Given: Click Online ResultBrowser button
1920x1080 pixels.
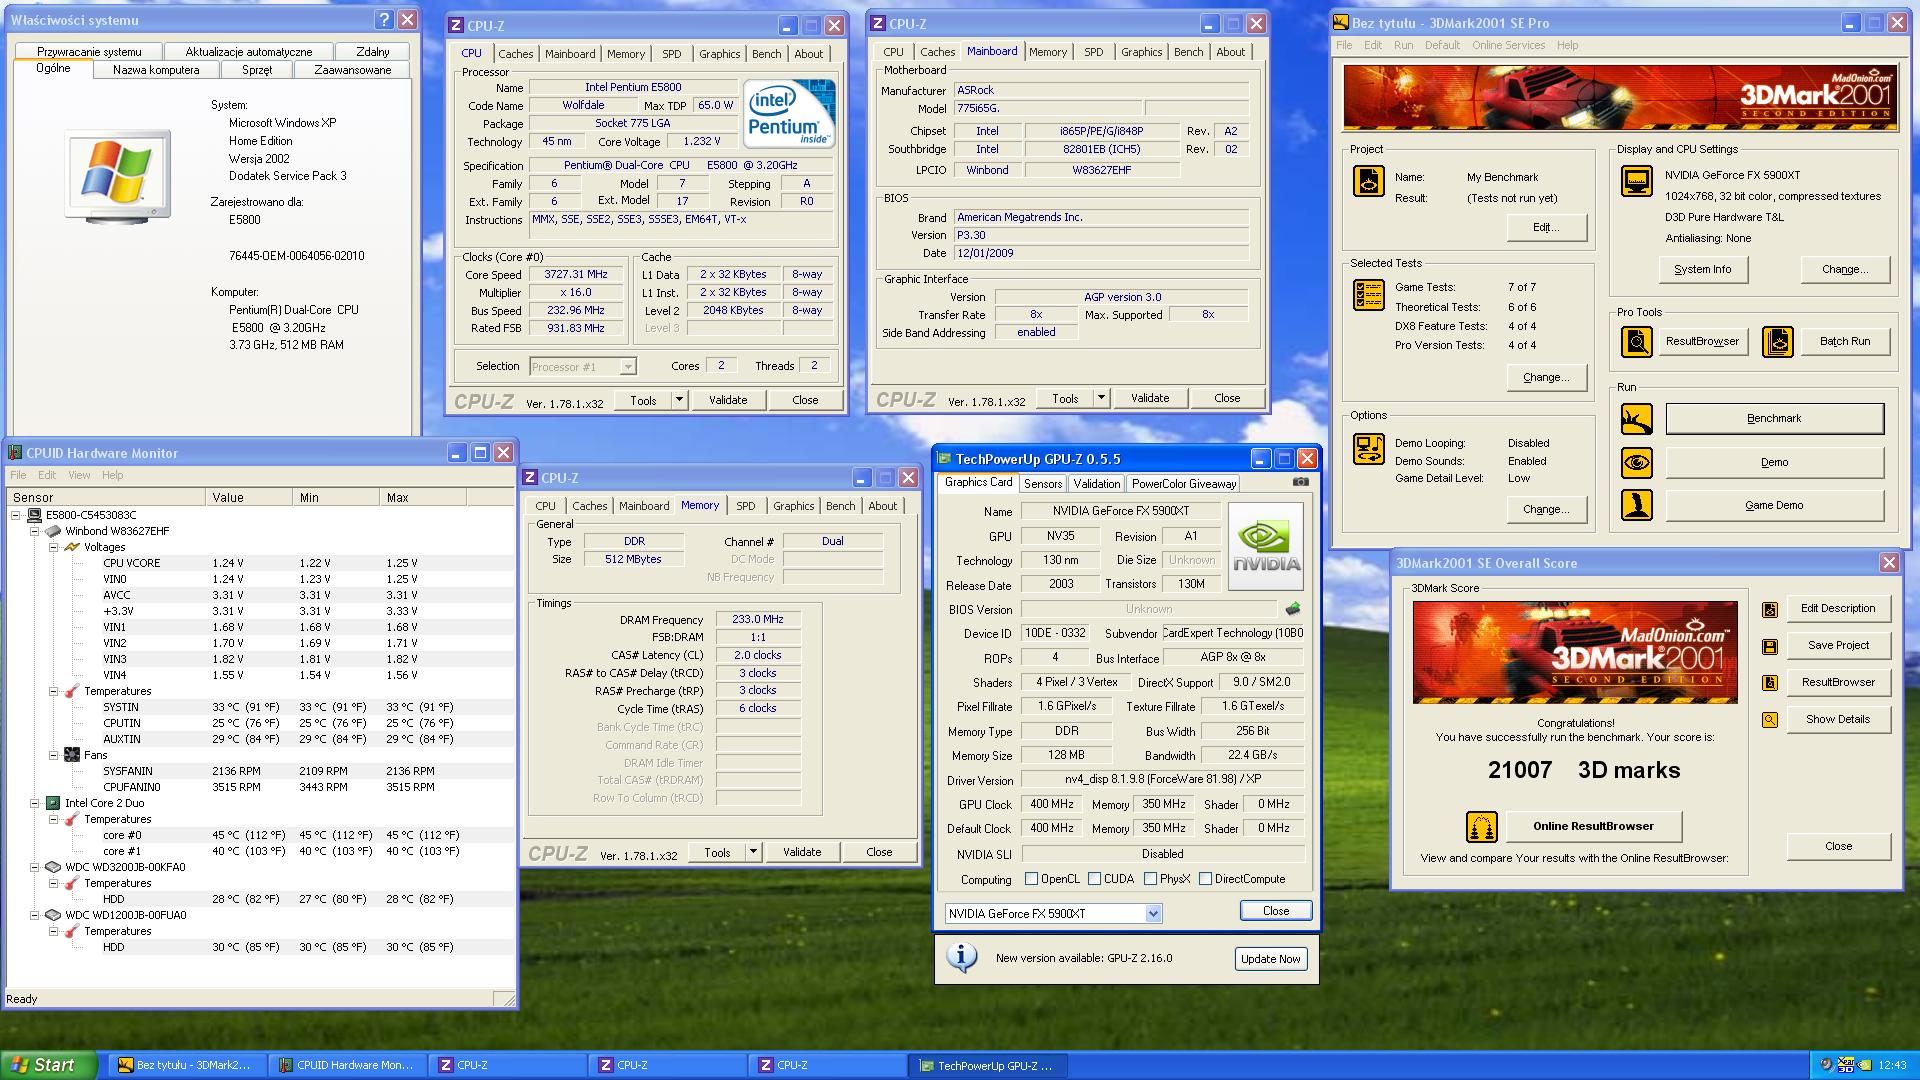Looking at the screenshot, I should (1593, 827).
